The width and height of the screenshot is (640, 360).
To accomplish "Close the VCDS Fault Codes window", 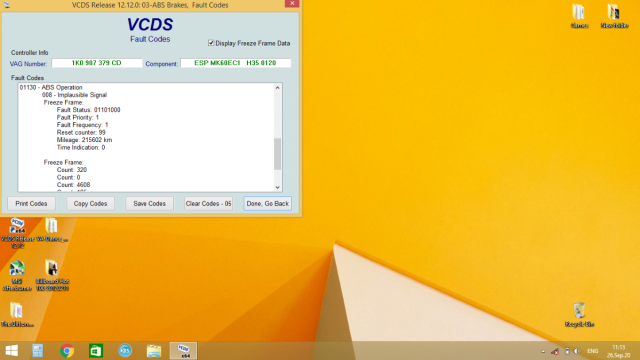I will point(292,4).
